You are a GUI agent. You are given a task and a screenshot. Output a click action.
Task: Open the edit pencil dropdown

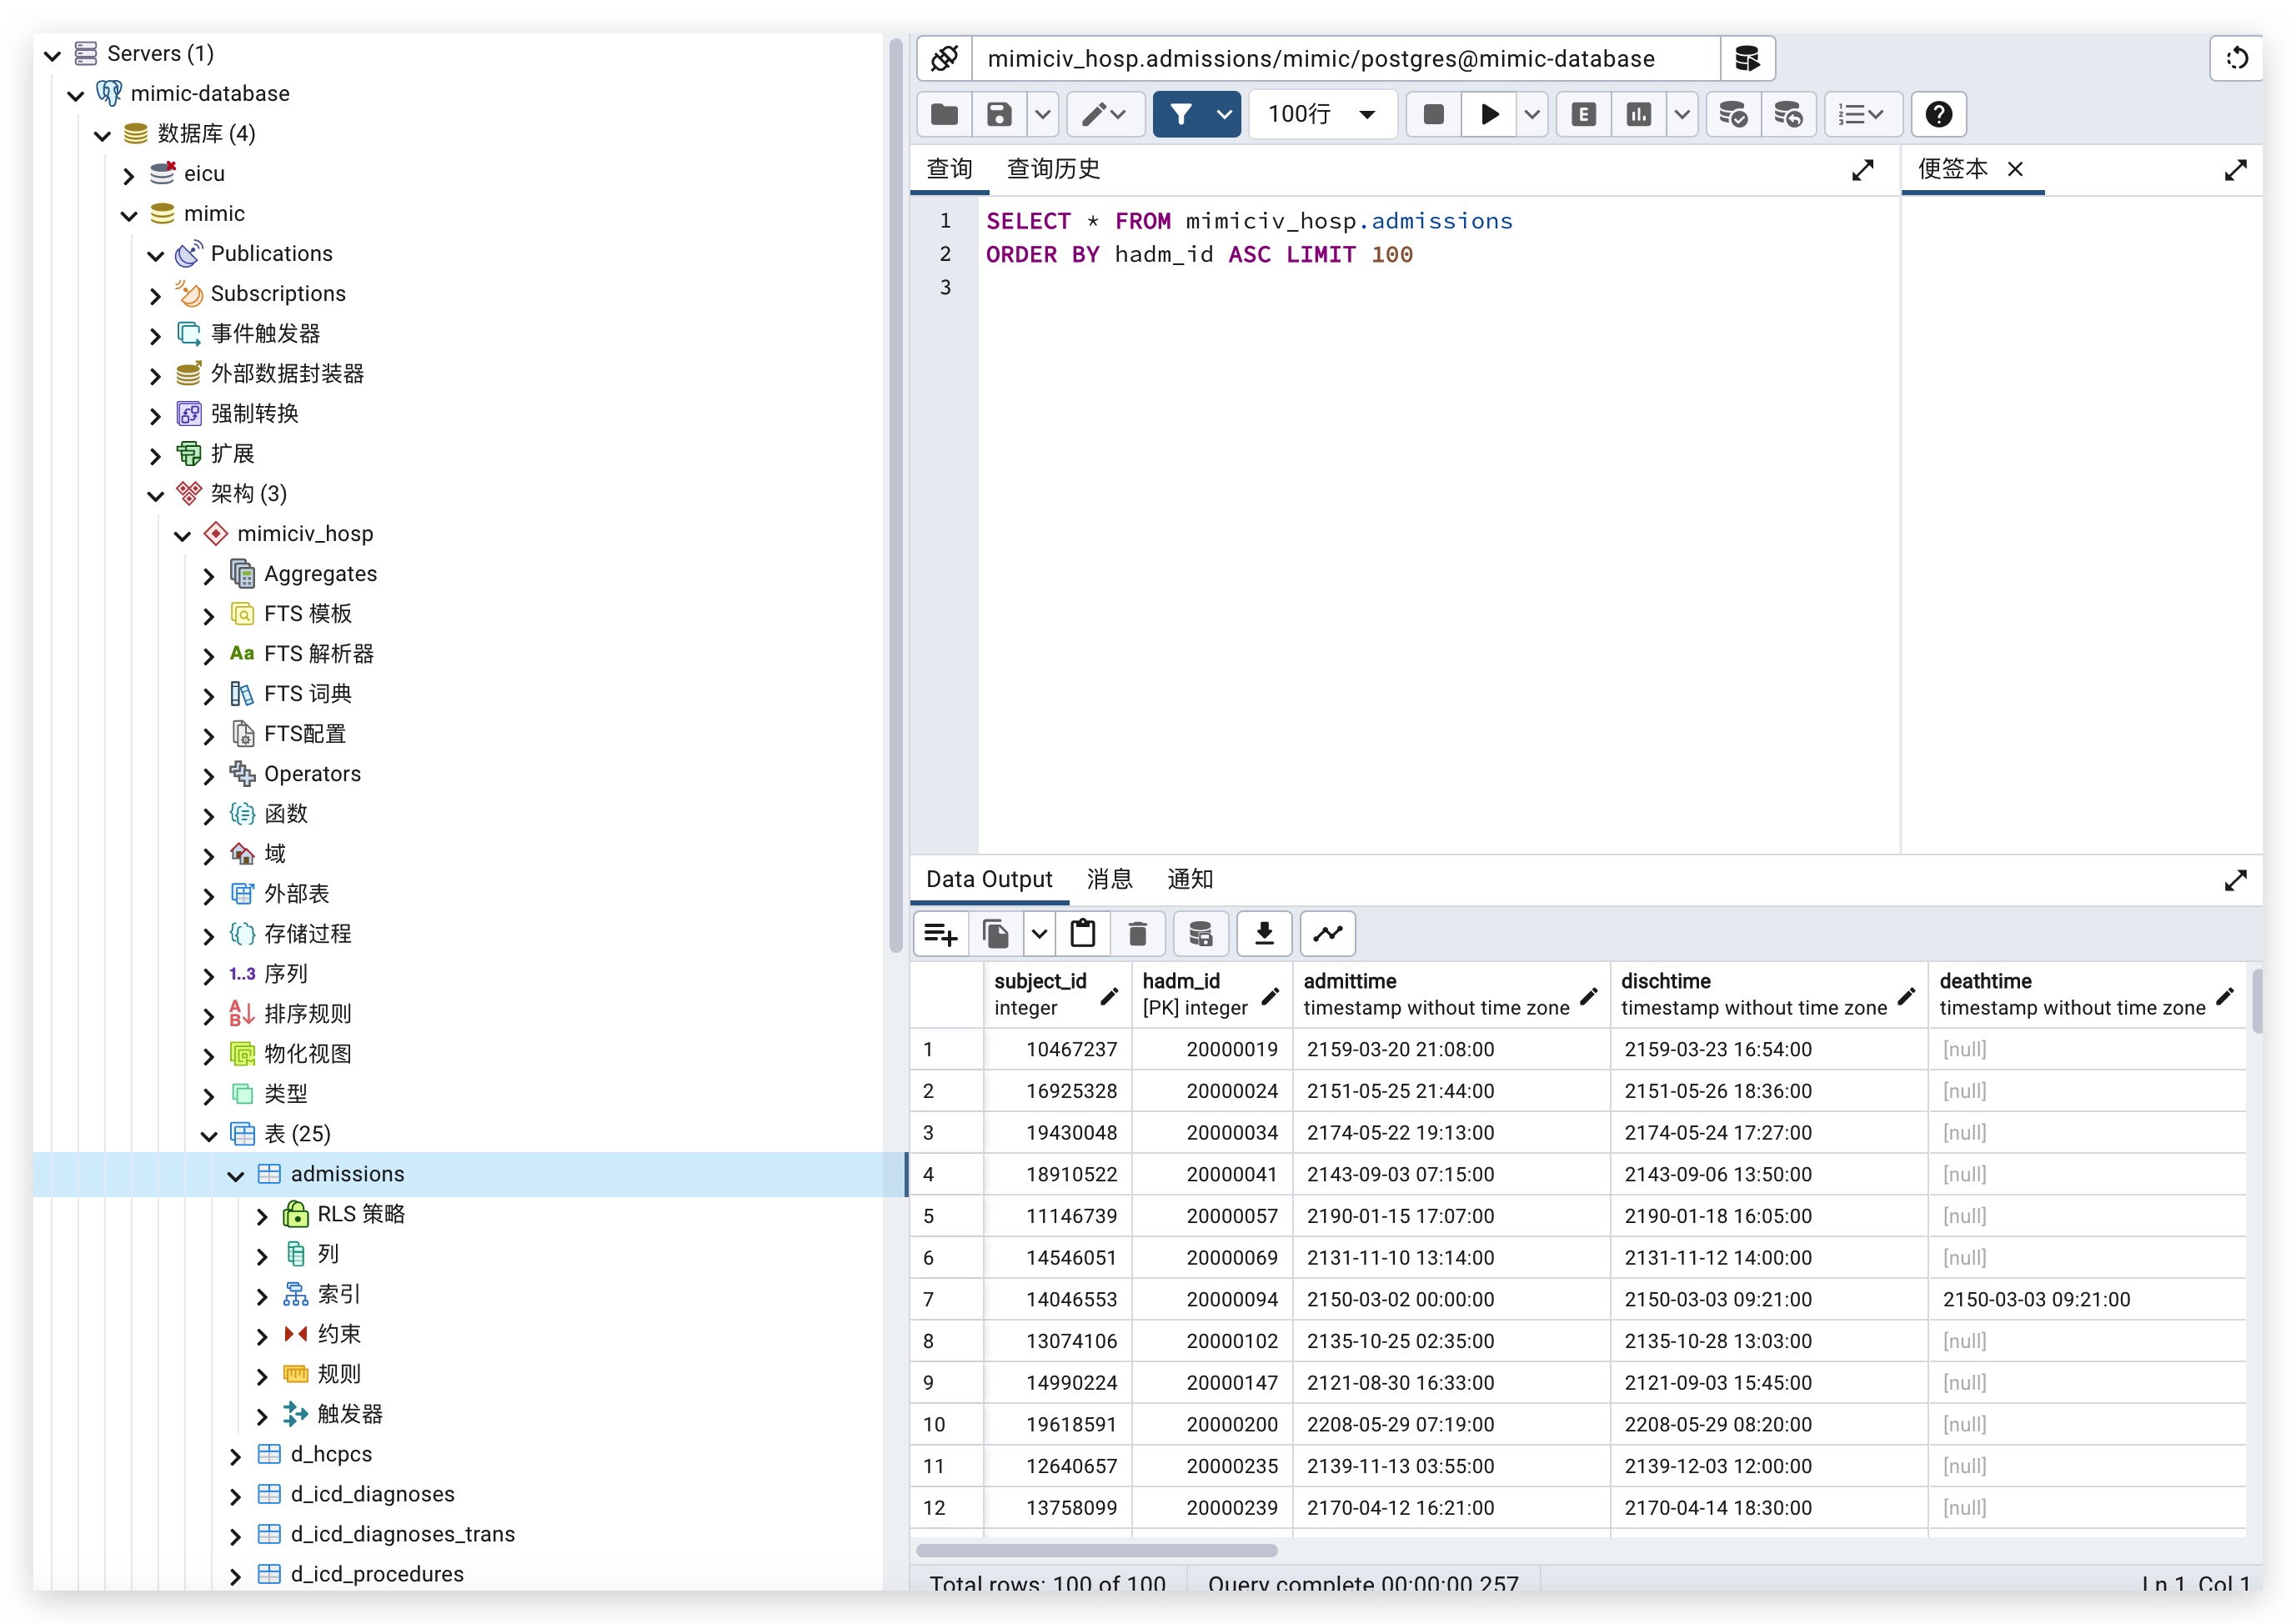pos(1105,115)
